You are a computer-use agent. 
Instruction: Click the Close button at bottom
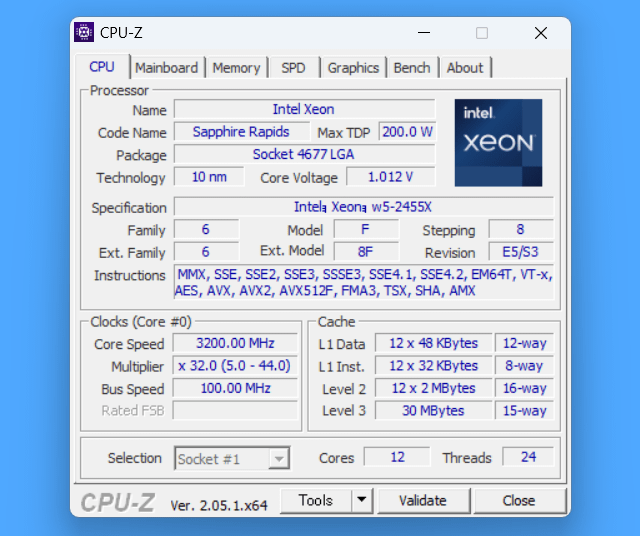[x=519, y=500]
